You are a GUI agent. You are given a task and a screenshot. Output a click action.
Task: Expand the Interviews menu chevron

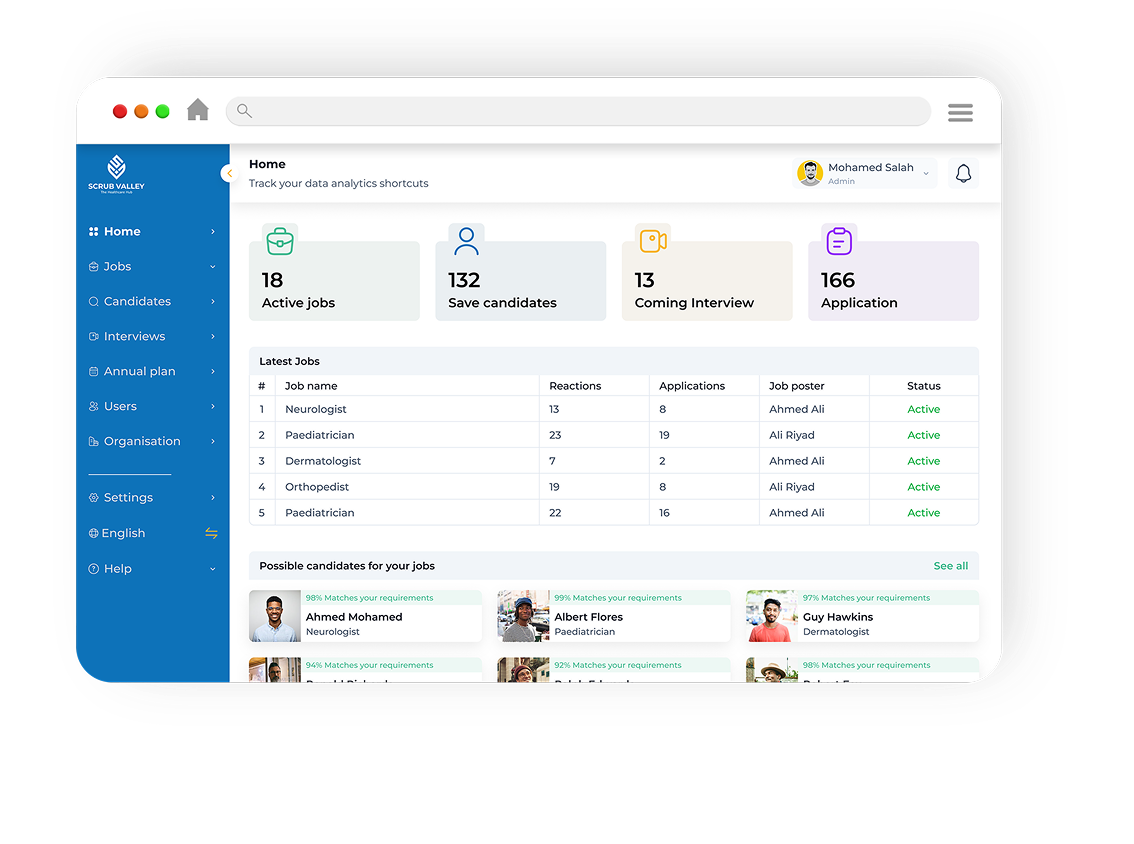coord(213,336)
